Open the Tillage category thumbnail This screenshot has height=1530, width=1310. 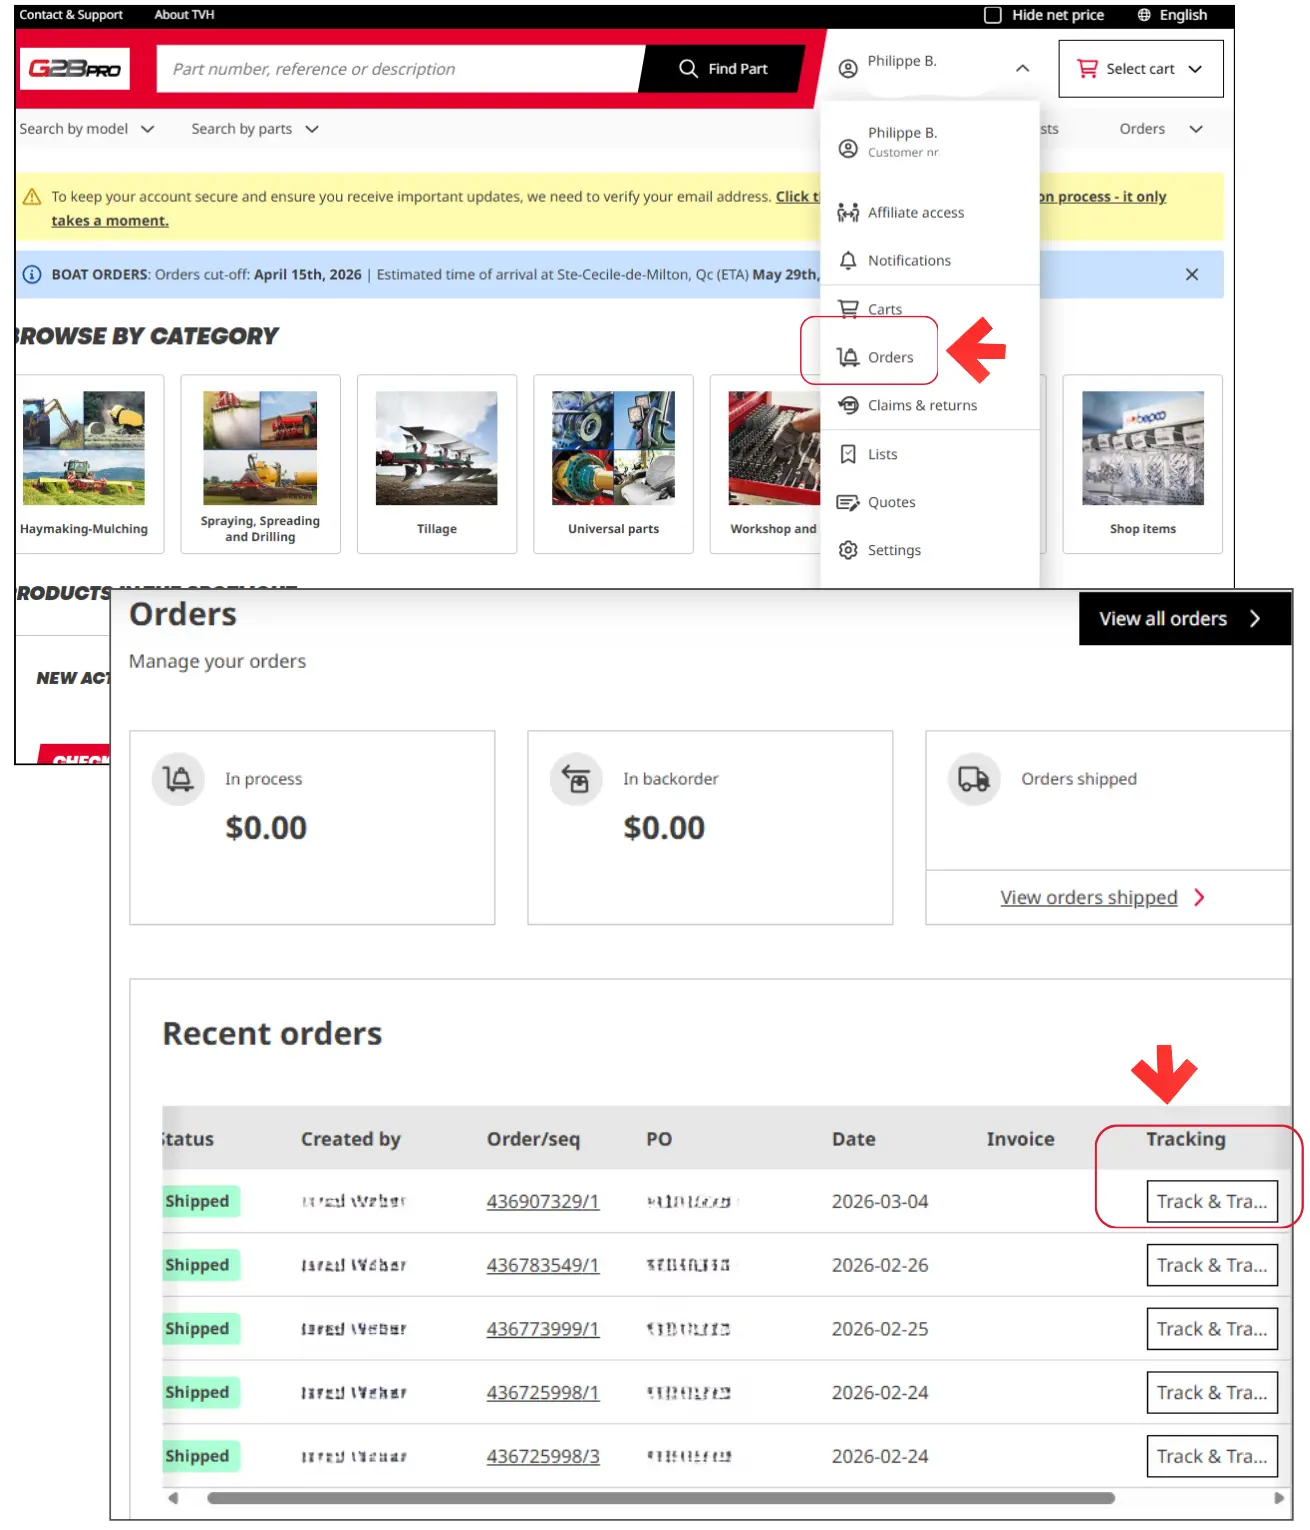click(x=436, y=449)
